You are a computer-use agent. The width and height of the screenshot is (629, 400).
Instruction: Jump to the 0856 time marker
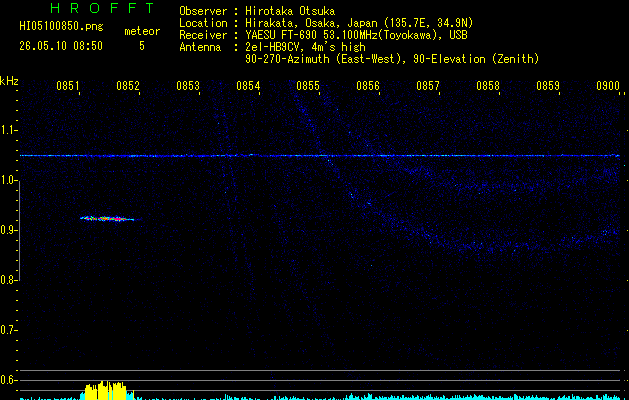368,85
